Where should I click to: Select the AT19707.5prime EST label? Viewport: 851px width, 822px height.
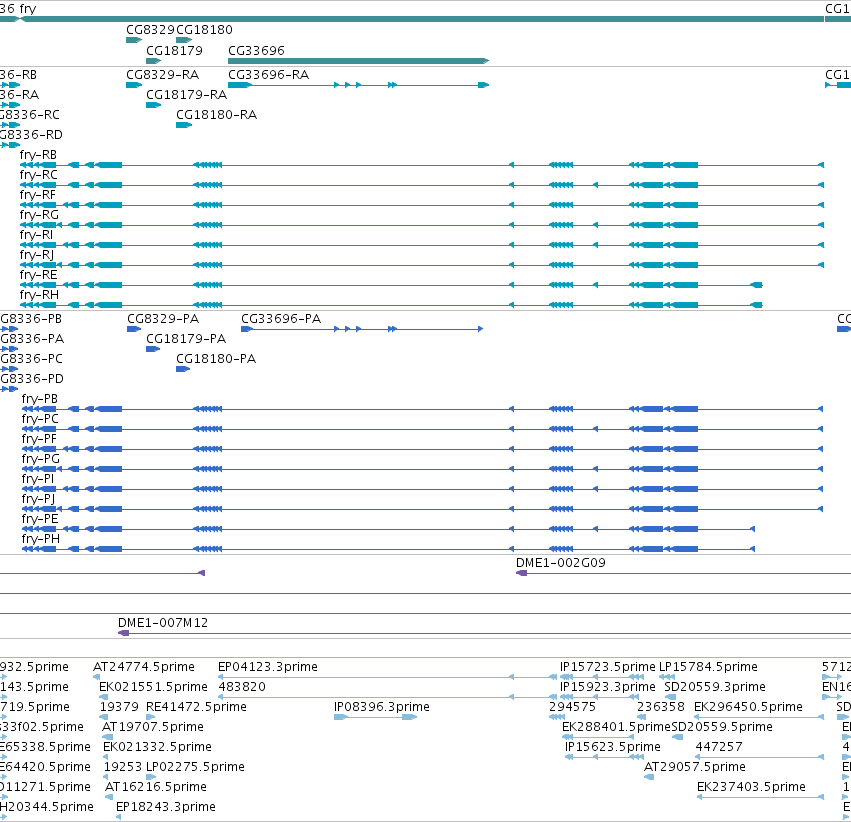click(x=153, y=727)
